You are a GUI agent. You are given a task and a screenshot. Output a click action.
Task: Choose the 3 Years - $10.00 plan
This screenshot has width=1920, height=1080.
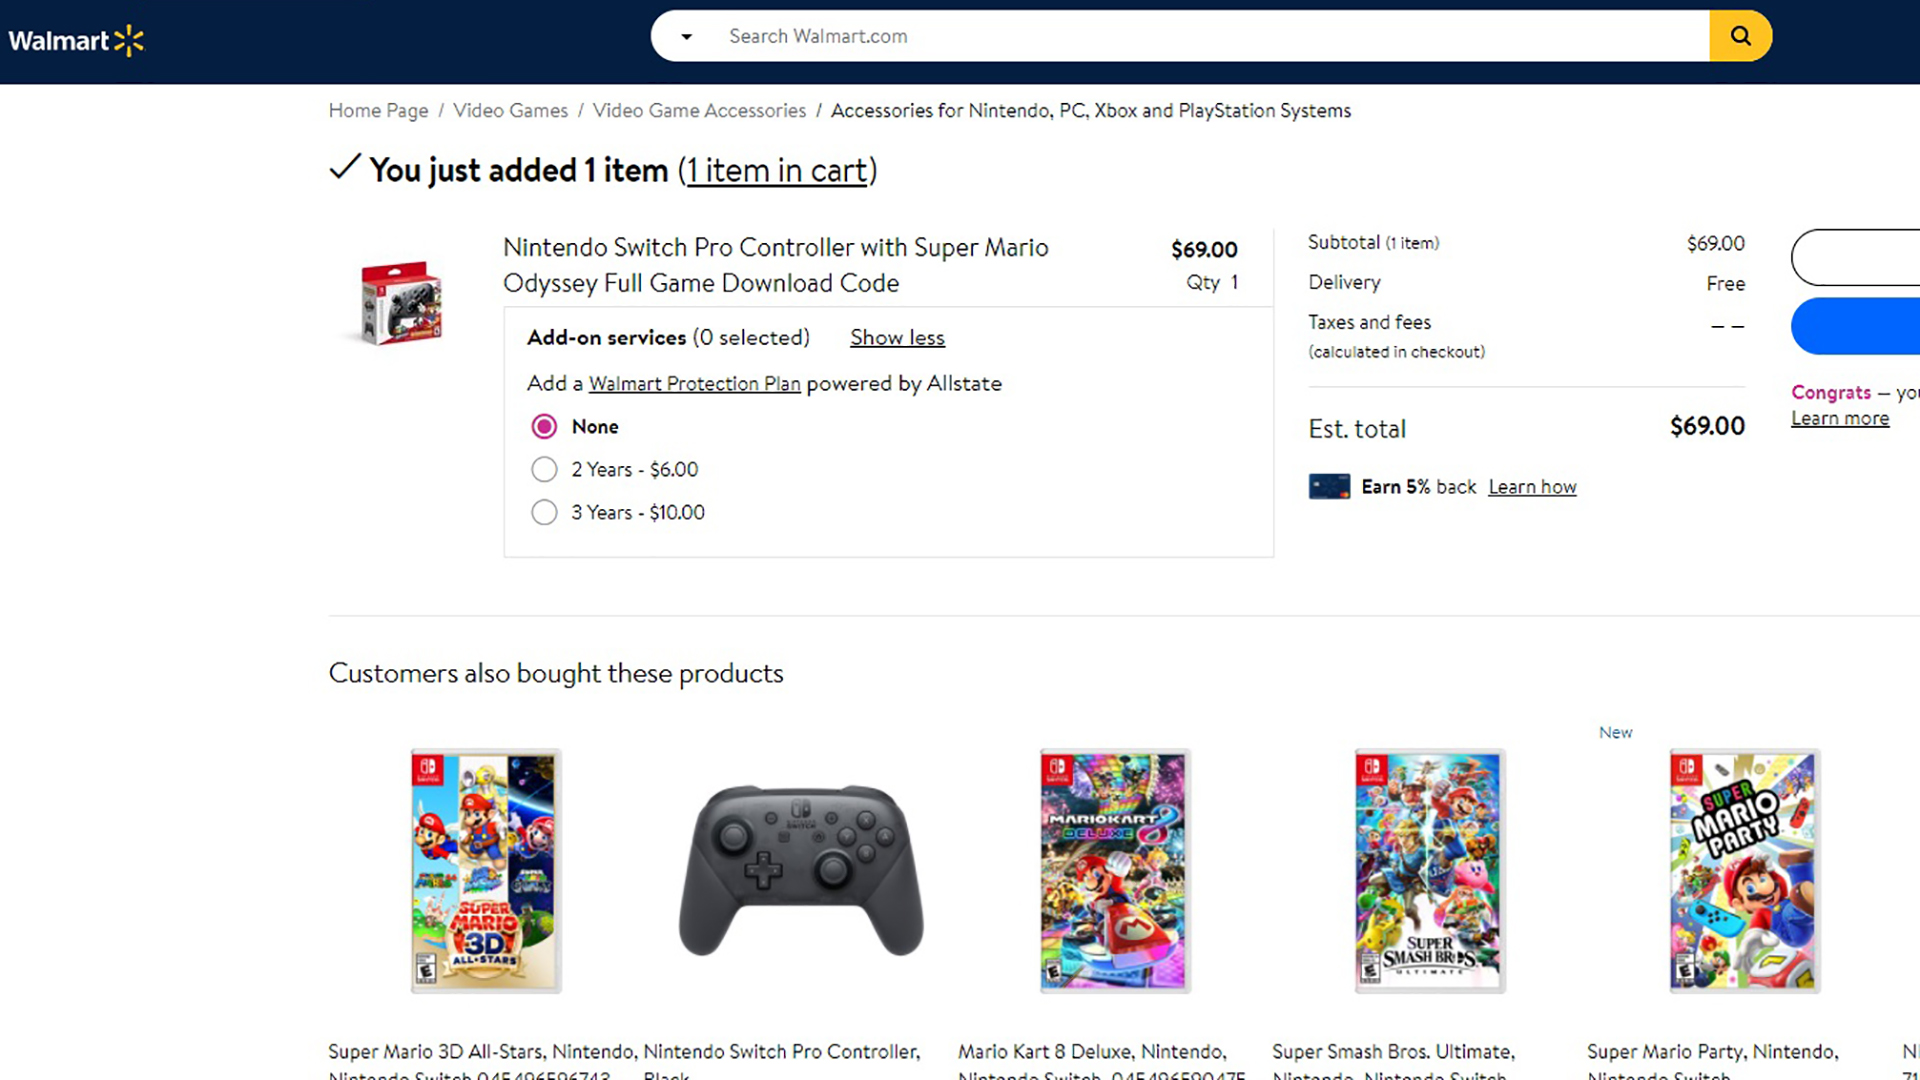544,512
